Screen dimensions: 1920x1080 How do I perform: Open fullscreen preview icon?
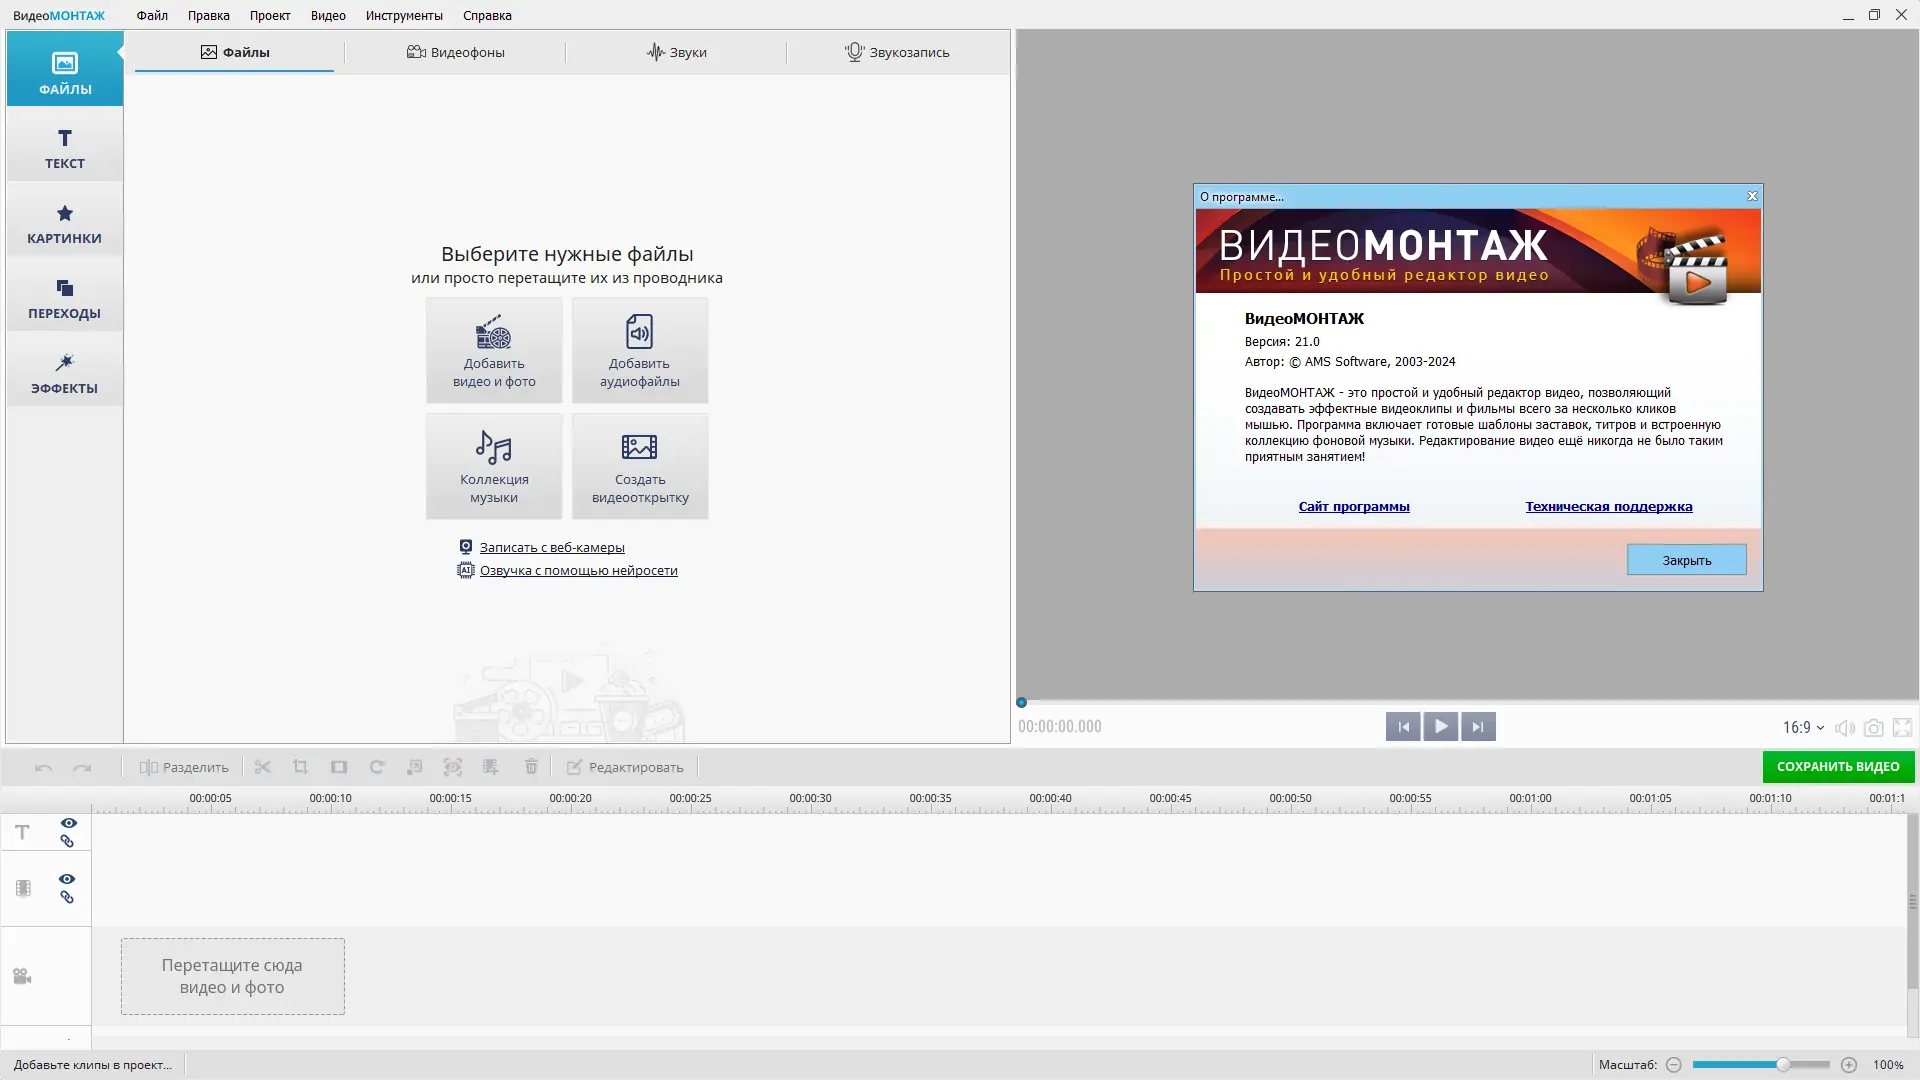1902,728
